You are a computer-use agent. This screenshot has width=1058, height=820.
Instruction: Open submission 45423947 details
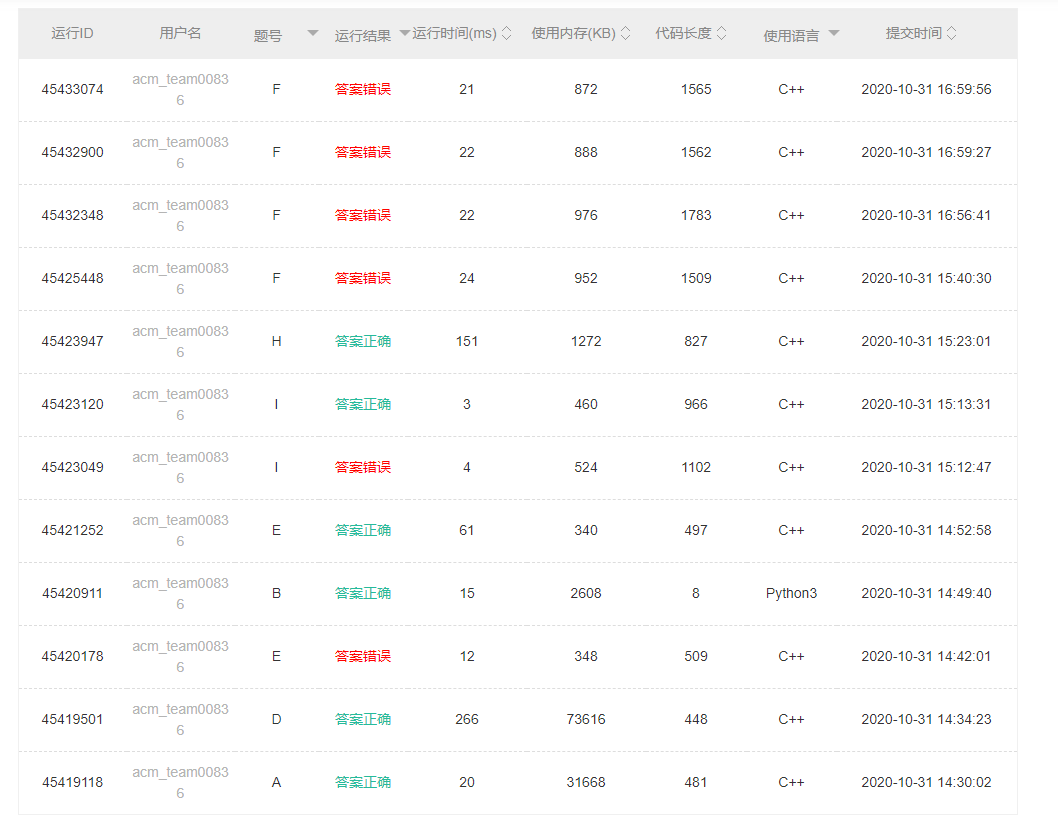72,341
